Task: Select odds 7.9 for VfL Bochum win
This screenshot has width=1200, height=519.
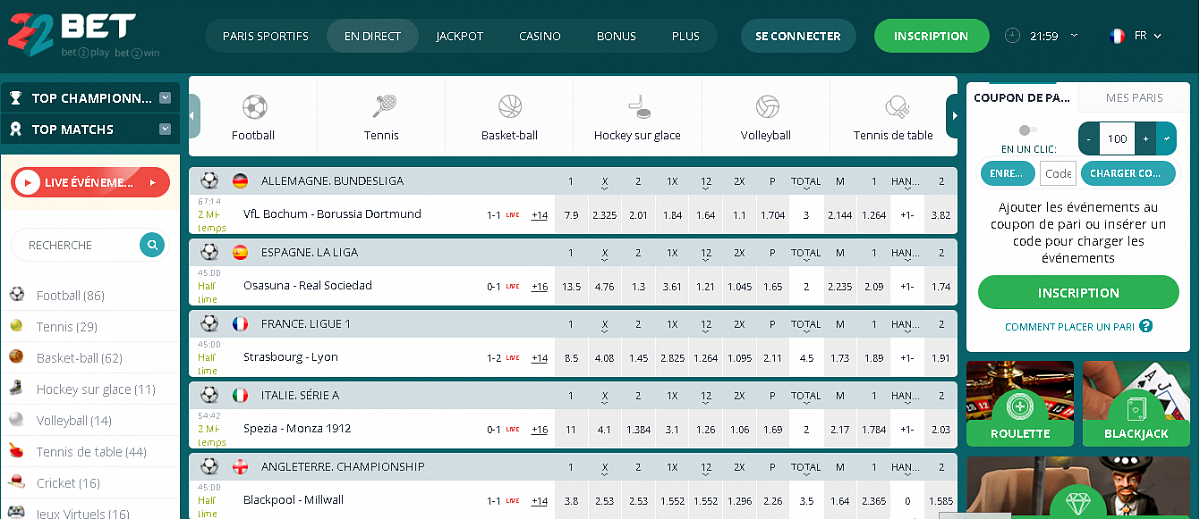Action: tap(571, 214)
